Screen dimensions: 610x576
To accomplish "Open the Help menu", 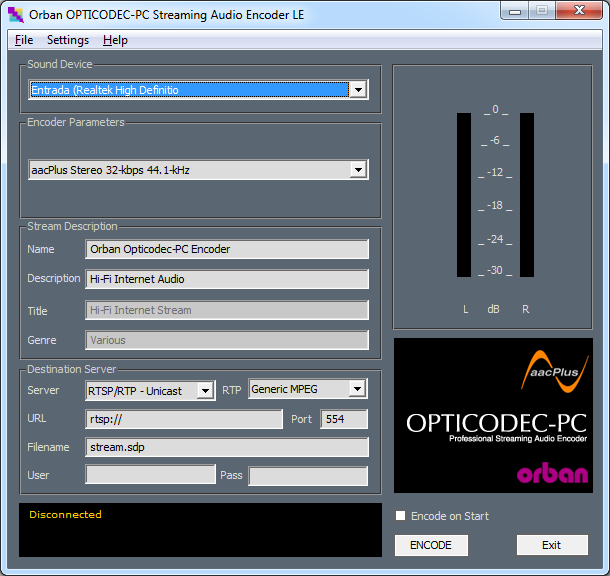I will pos(115,40).
